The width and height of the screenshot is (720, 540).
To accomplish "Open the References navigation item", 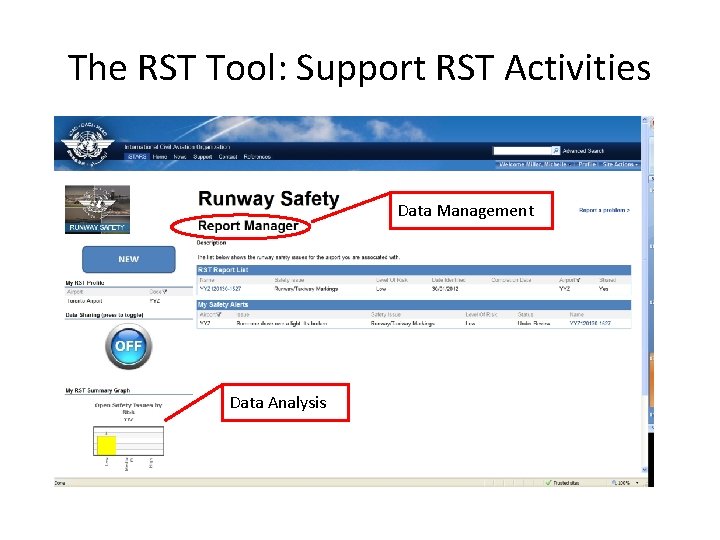I will pyautogui.click(x=257, y=157).
